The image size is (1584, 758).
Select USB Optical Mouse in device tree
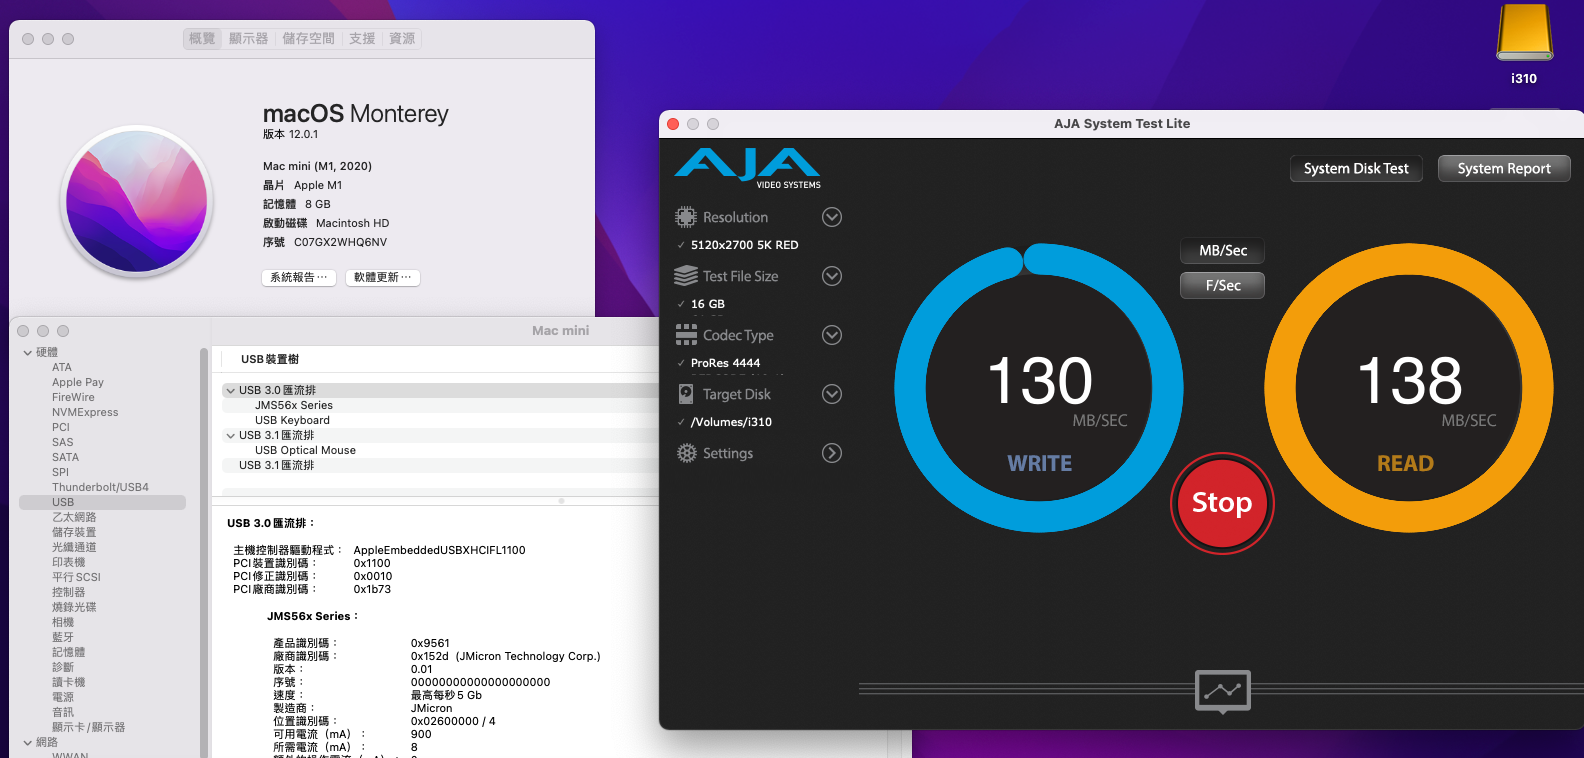(305, 450)
